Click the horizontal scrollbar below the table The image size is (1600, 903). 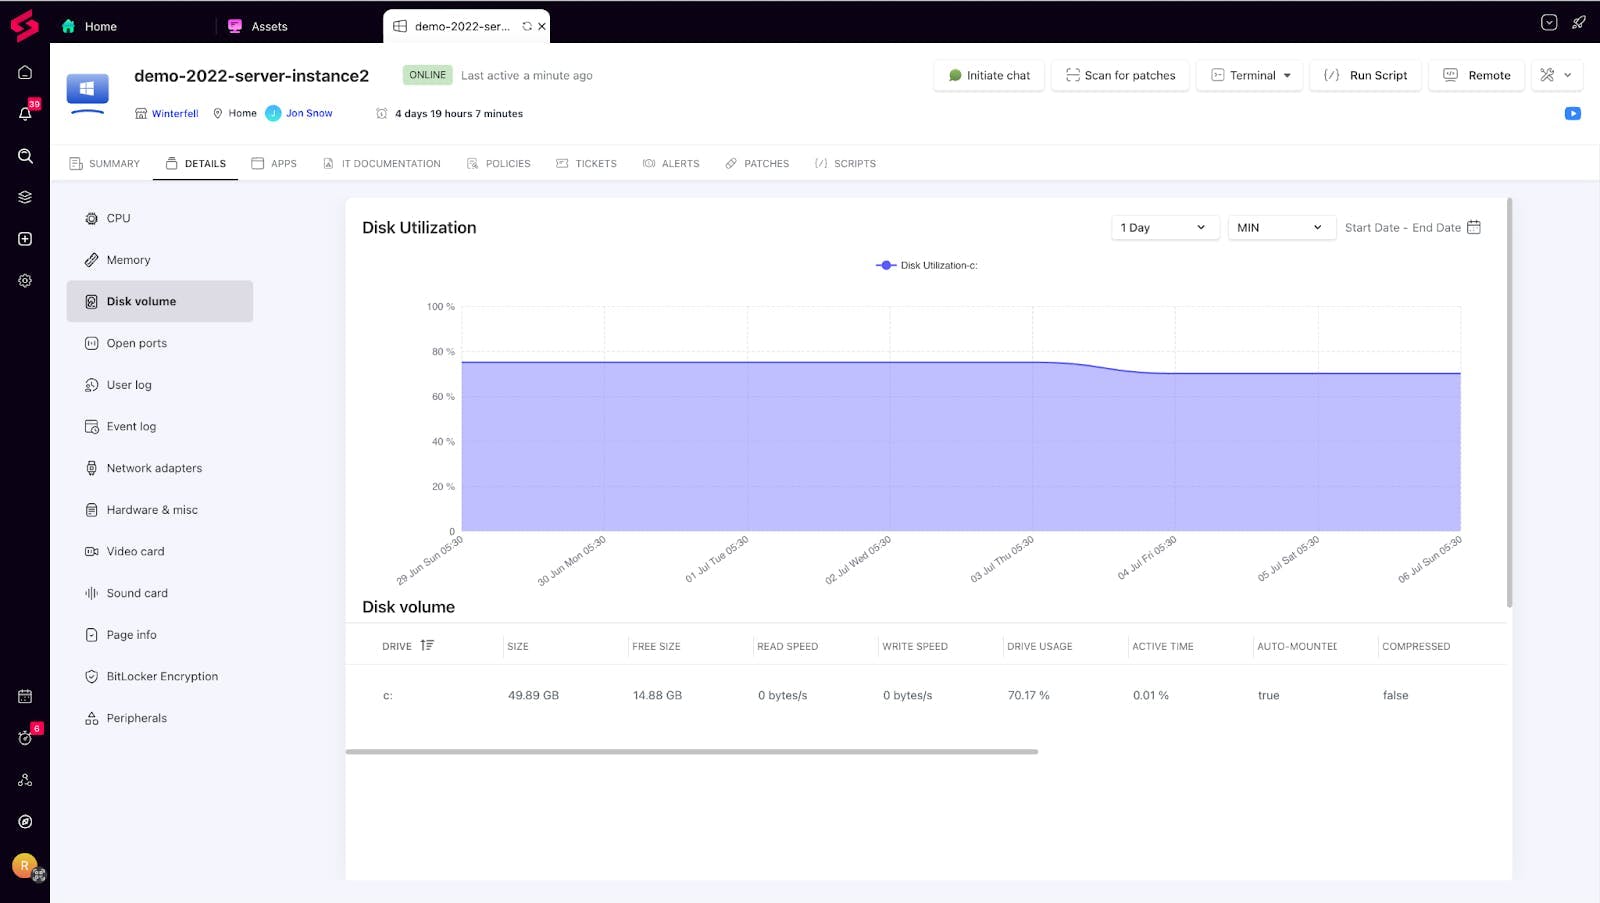(x=692, y=751)
